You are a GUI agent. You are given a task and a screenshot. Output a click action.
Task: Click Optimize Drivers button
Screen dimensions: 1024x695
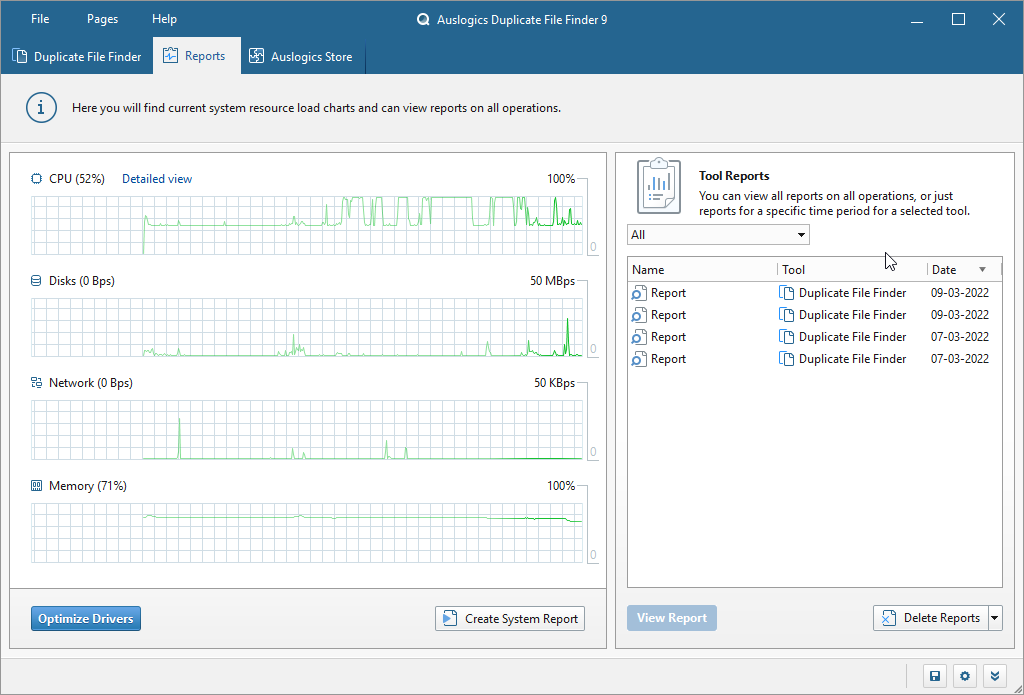(86, 619)
